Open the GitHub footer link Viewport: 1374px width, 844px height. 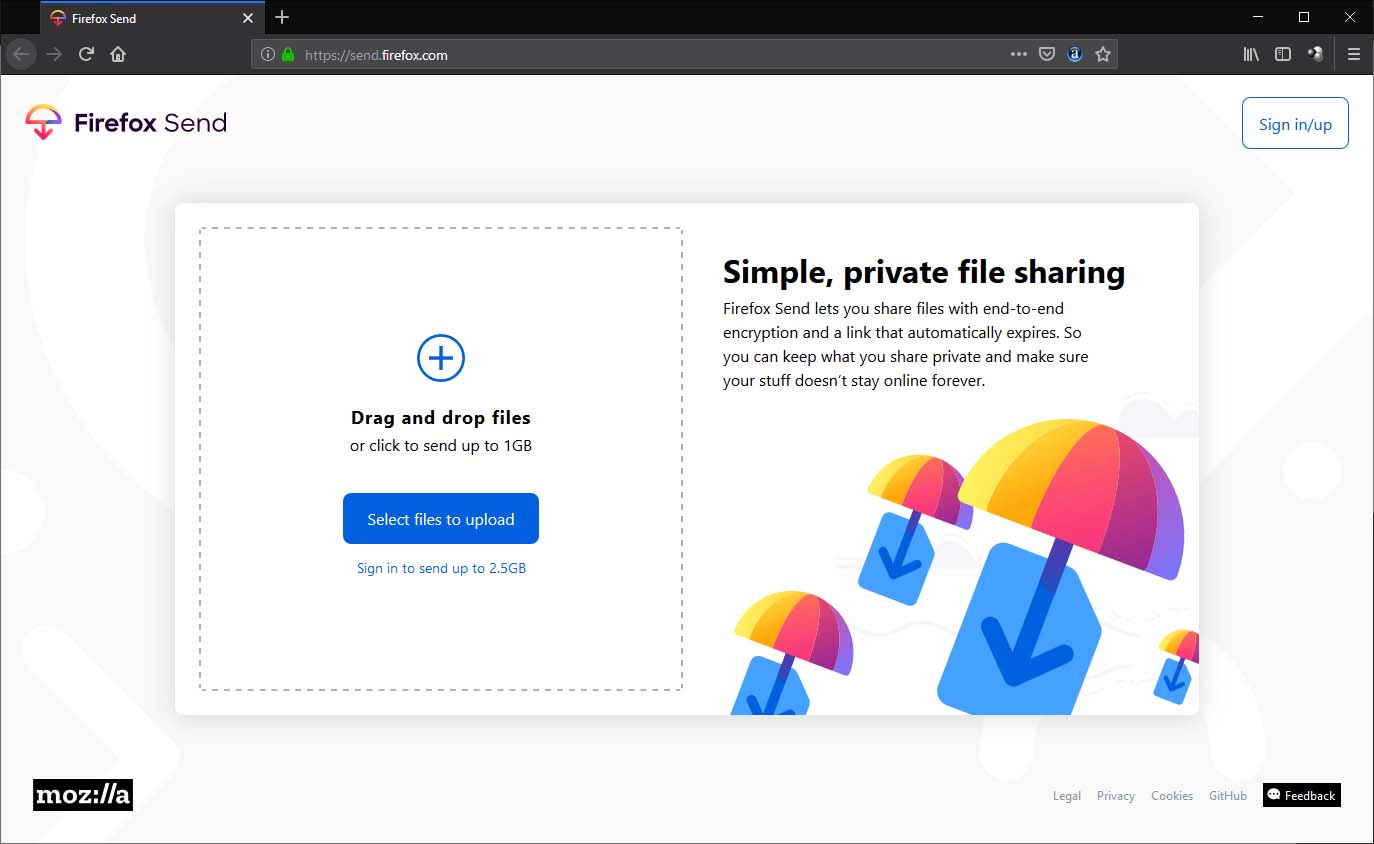coord(1228,796)
